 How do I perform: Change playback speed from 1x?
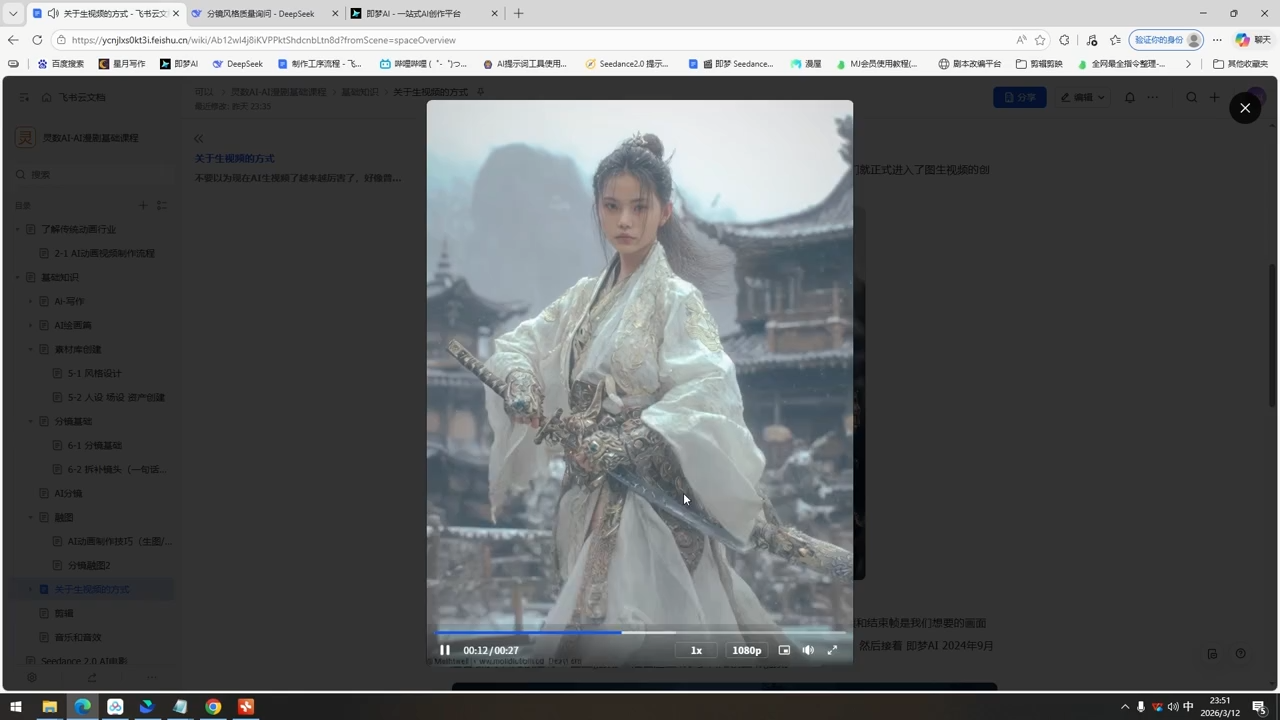coord(696,650)
